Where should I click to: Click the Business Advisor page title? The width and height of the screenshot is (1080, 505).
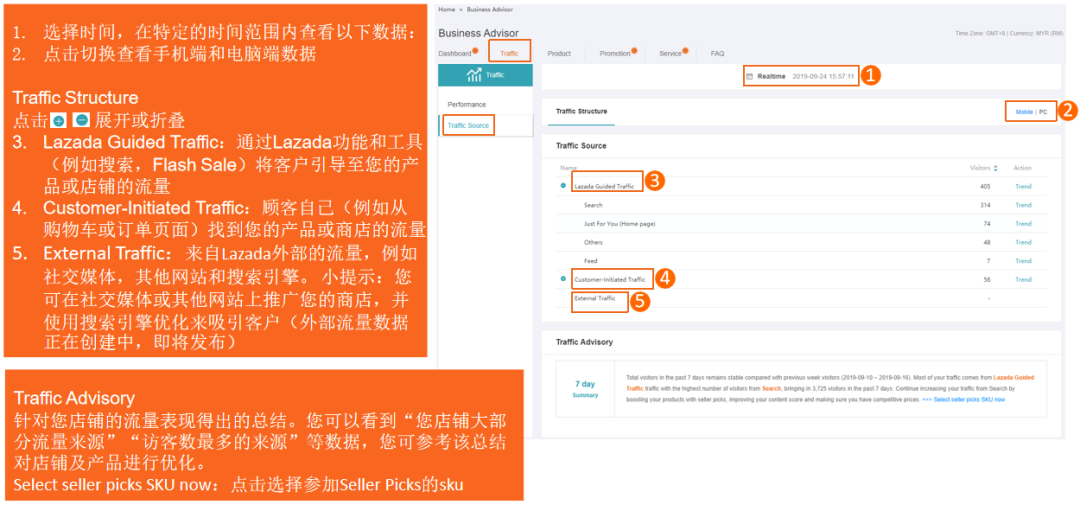coord(478,33)
